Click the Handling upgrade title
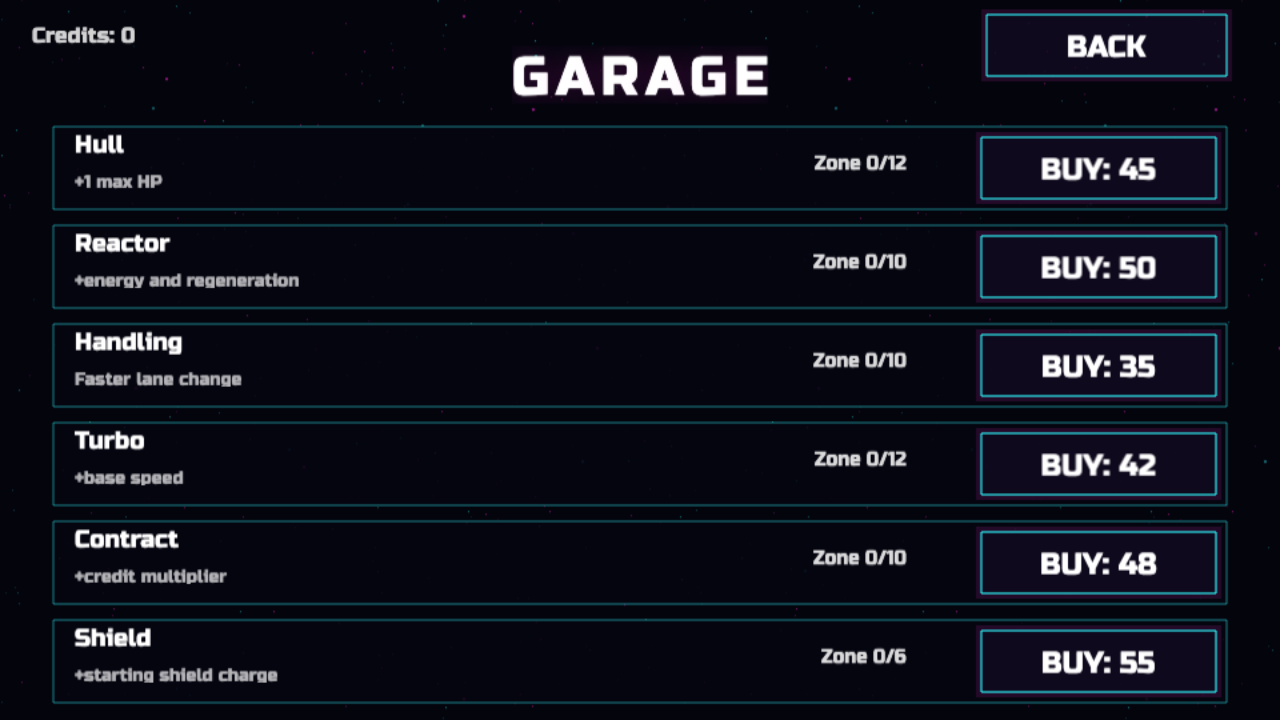The height and width of the screenshot is (720, 1280). [x=128, y=342]
